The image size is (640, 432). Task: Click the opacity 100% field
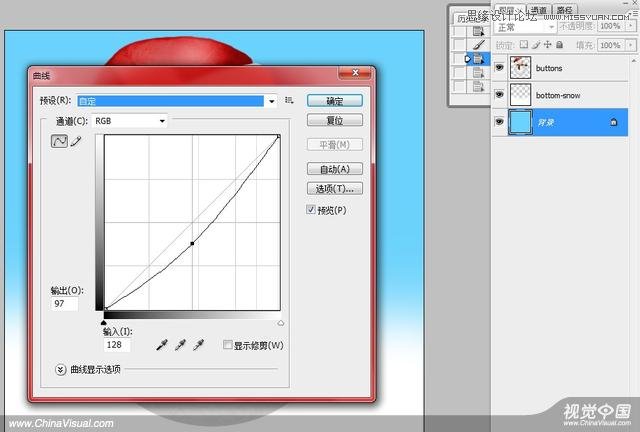point(612,26)
